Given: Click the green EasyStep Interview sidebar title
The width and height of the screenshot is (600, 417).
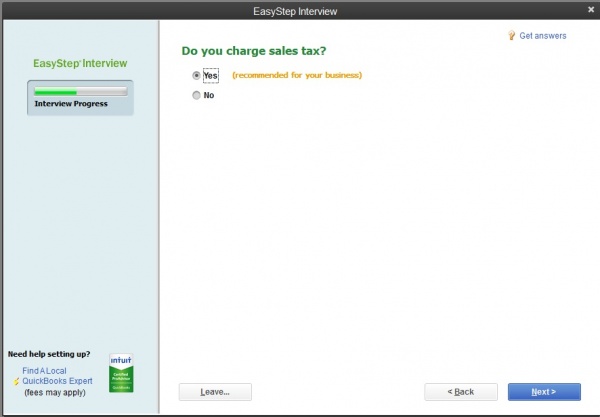Looking at the screenshot, I should click(80, 63).
